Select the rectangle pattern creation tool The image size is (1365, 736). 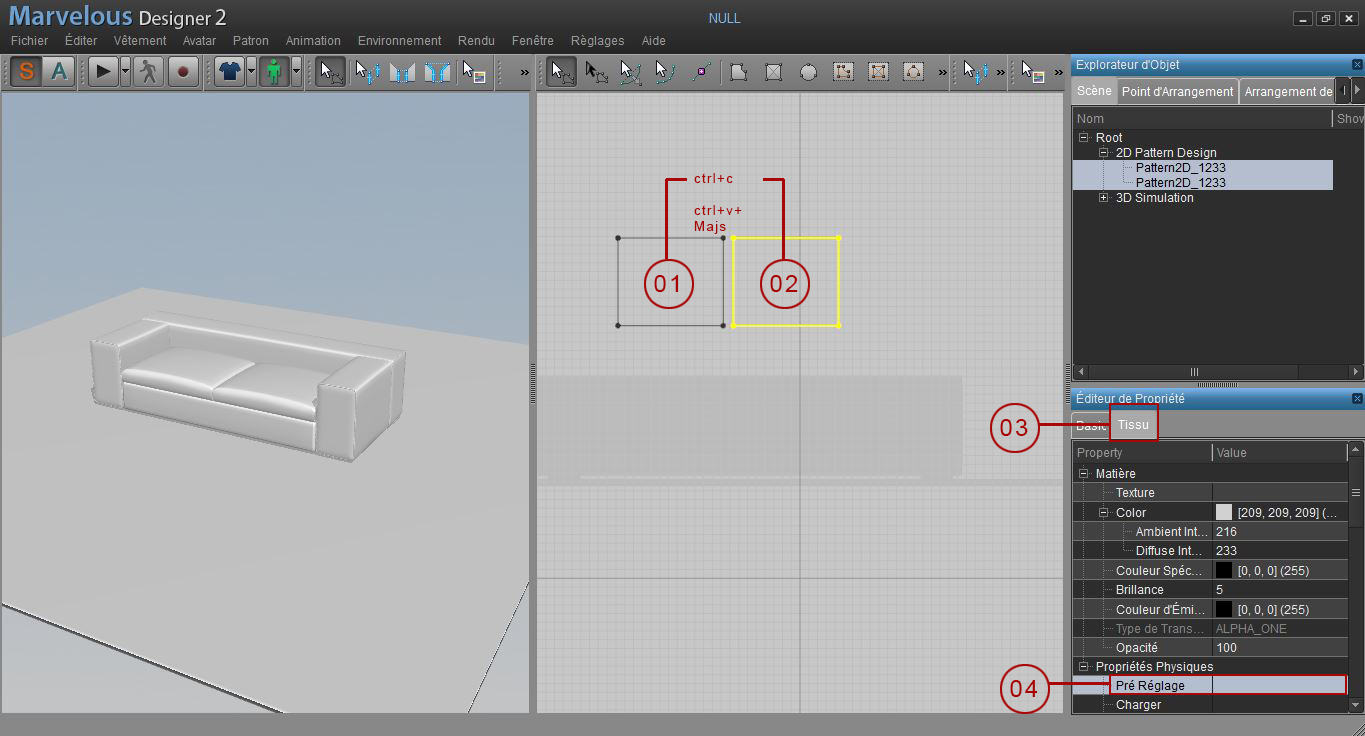point(773,72)
